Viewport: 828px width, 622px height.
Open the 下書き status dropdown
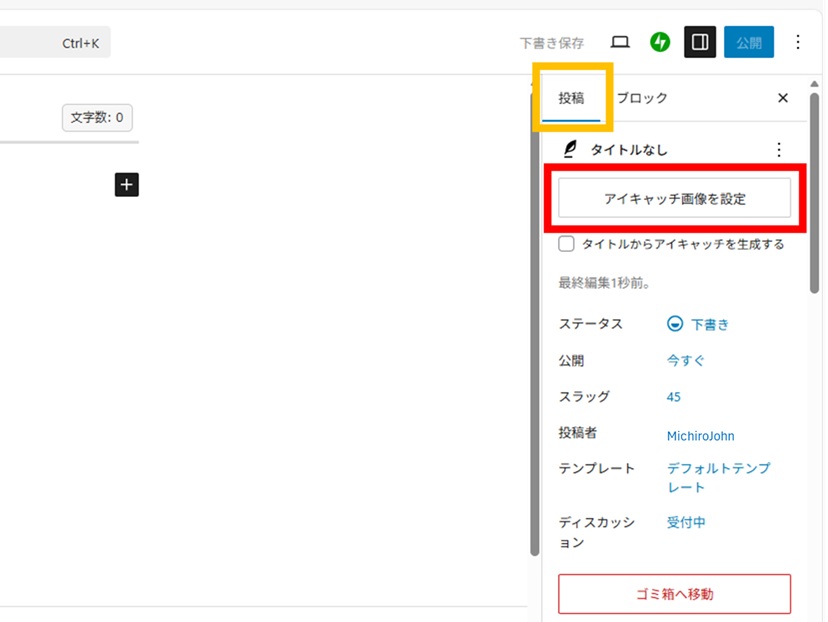699,324
